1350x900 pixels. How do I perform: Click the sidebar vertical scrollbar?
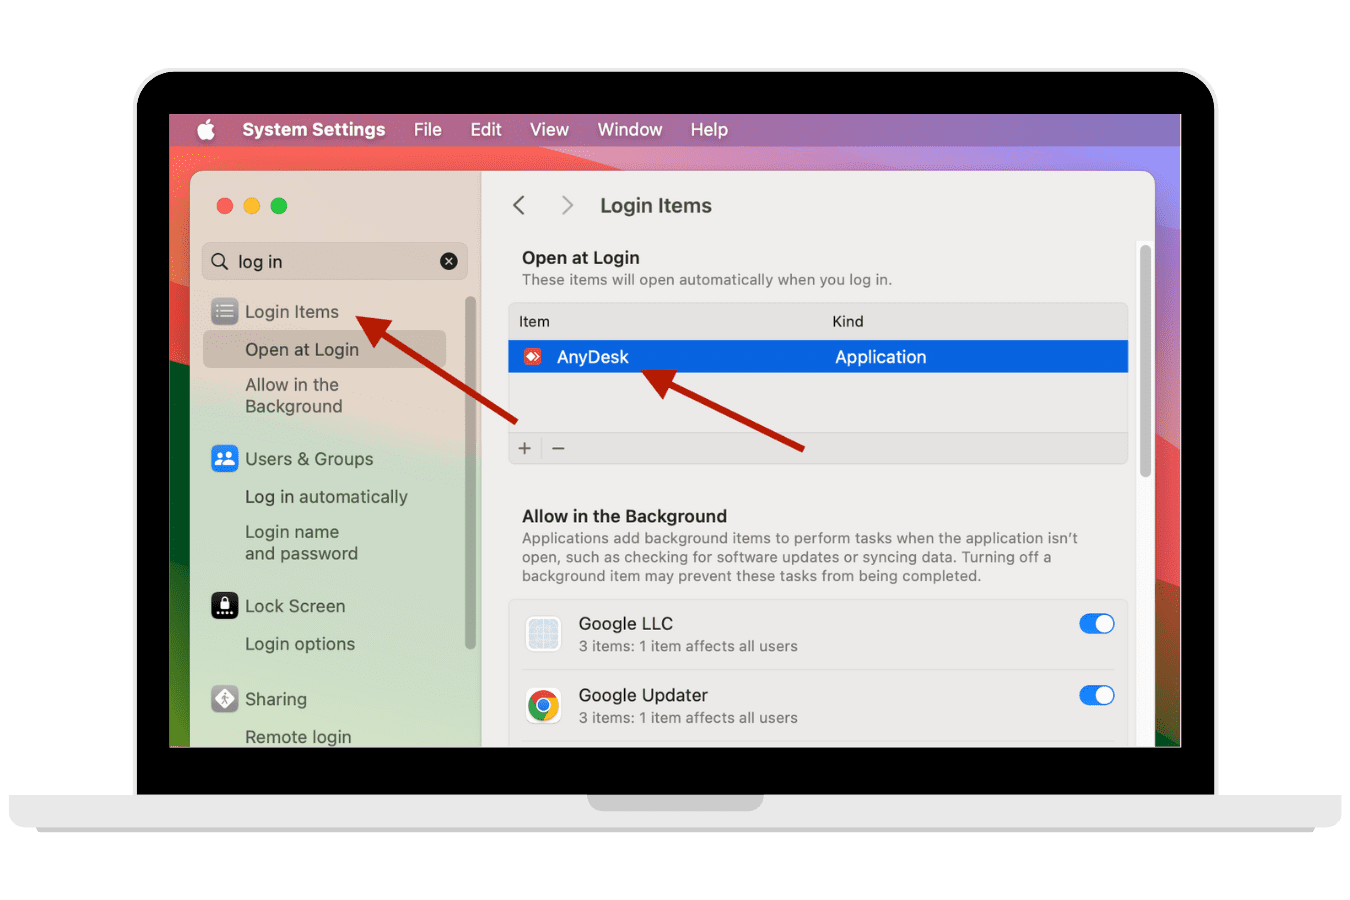[470, 472]
